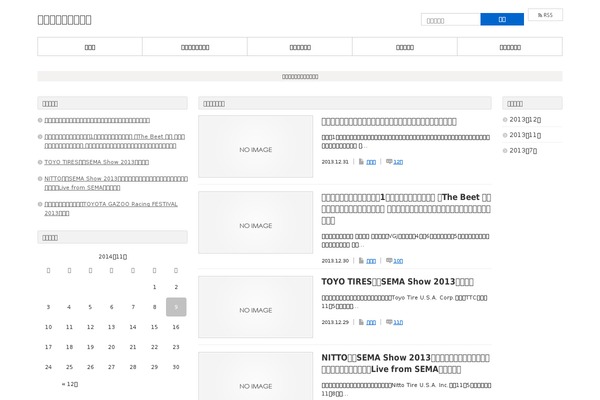Open the 'TOYO TIRES SEMA Show 2013' article headline

point(397,282)
